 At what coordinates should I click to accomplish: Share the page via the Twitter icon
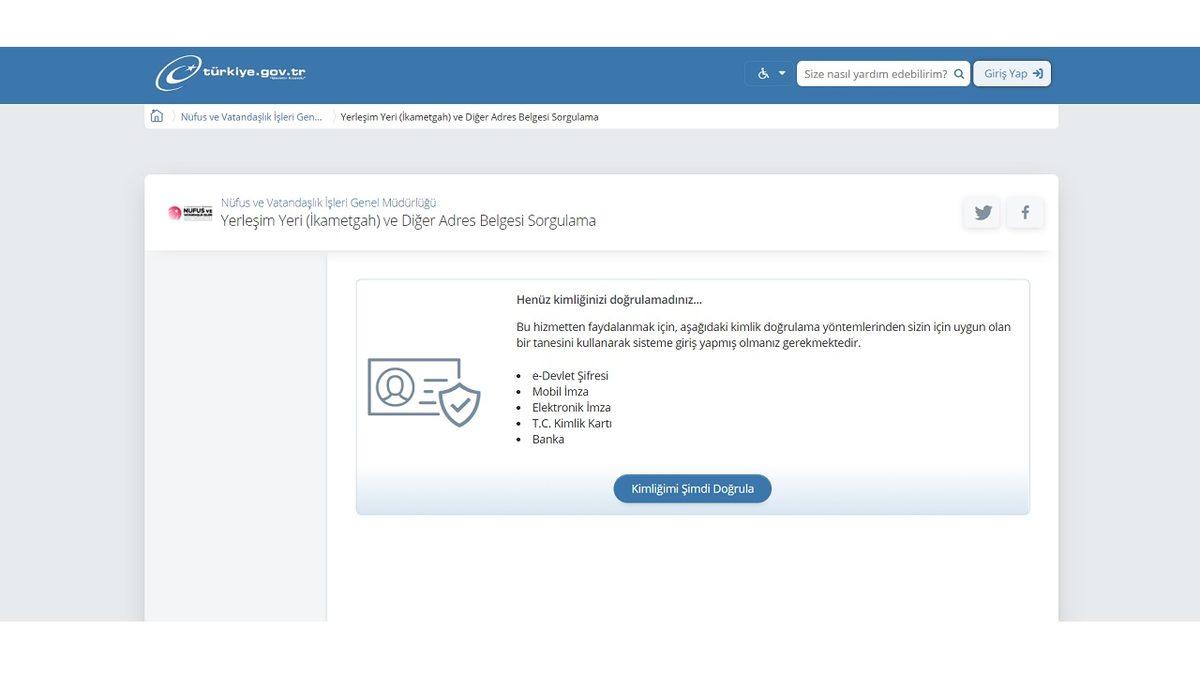[x=981, y=211]
